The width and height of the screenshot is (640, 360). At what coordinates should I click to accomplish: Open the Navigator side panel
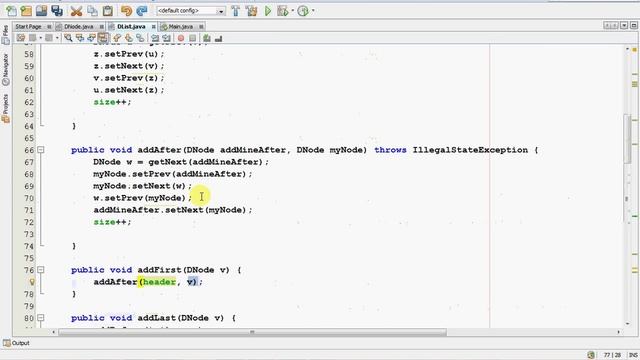[x=5, y=69]
